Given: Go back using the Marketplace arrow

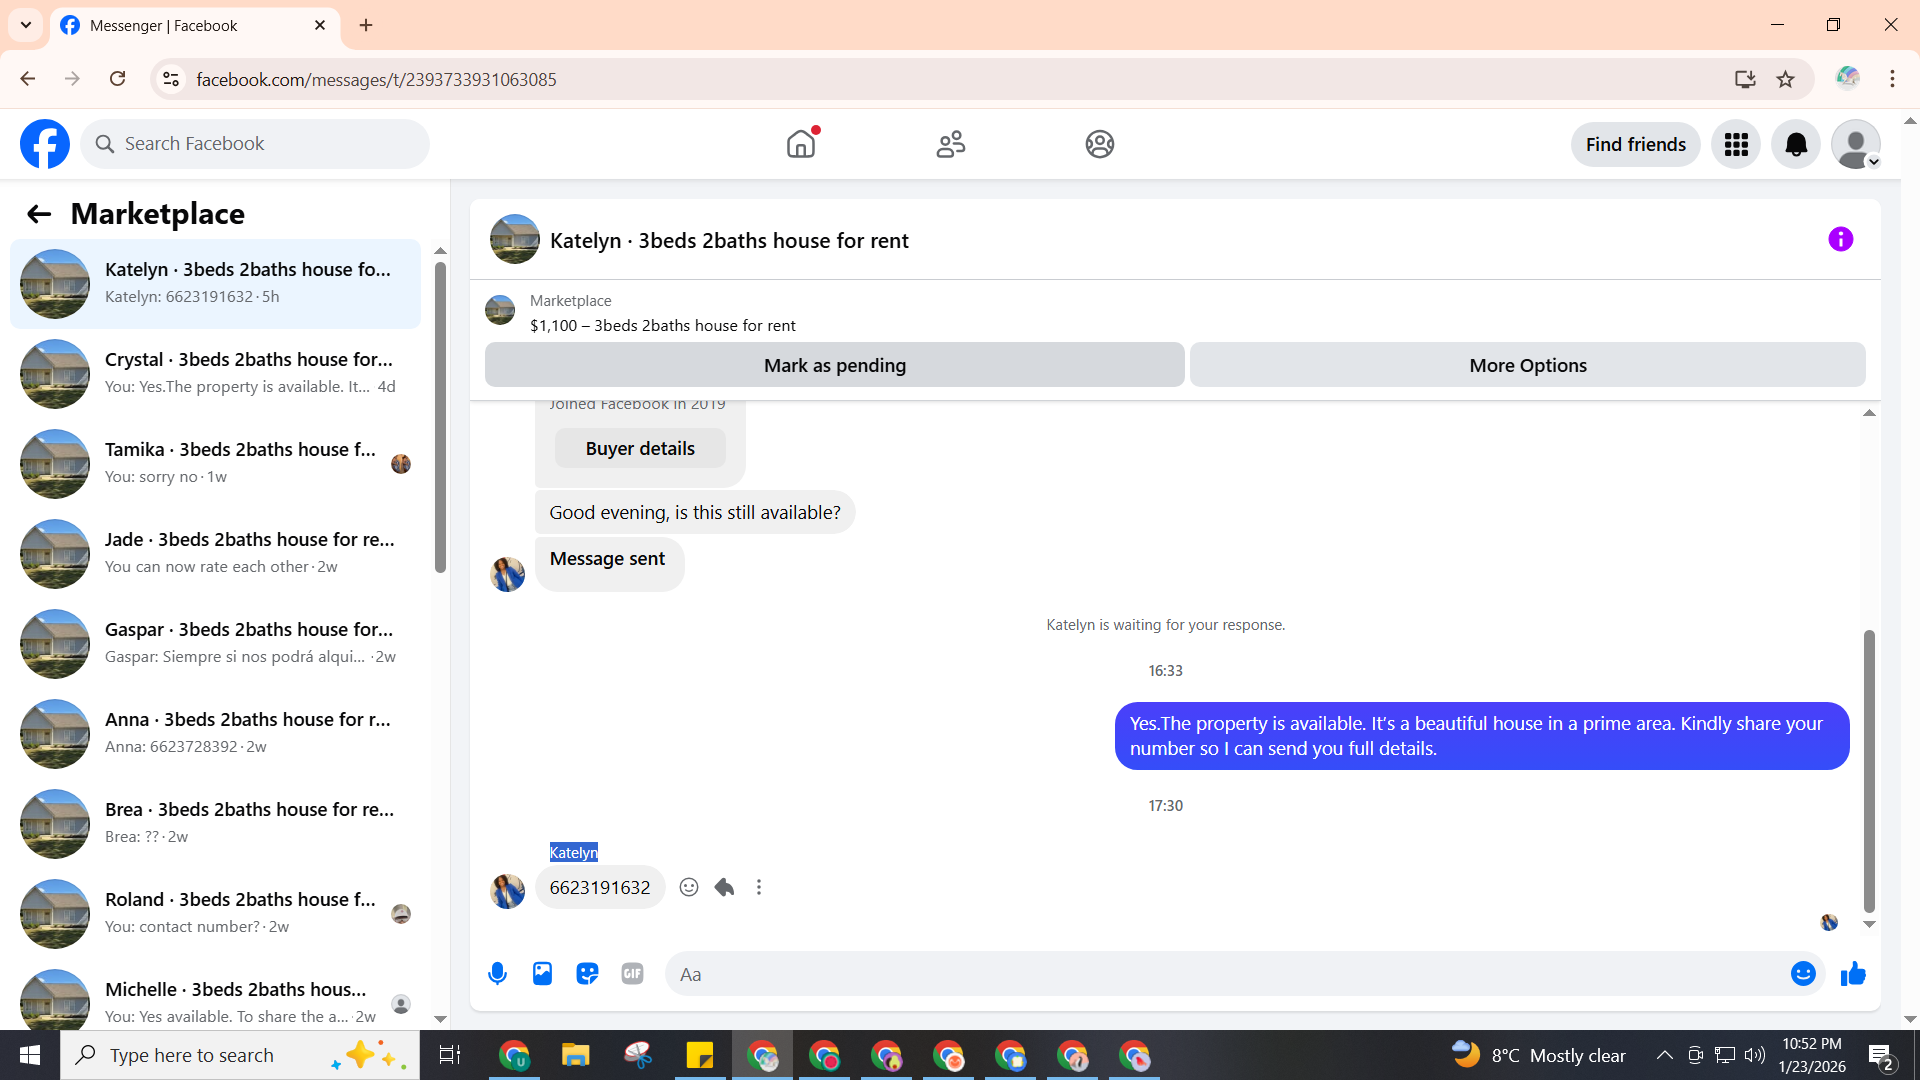Looking at the screenshot, I should [x=39, y=214].
